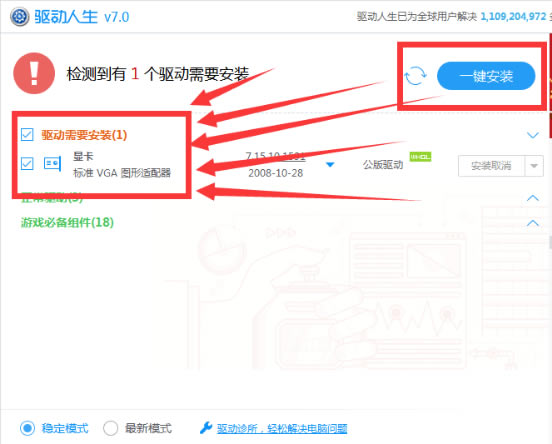Viewport: 552px width, 444px height.
Task: Open the driver version dropdown arrow
Action: 330,164
